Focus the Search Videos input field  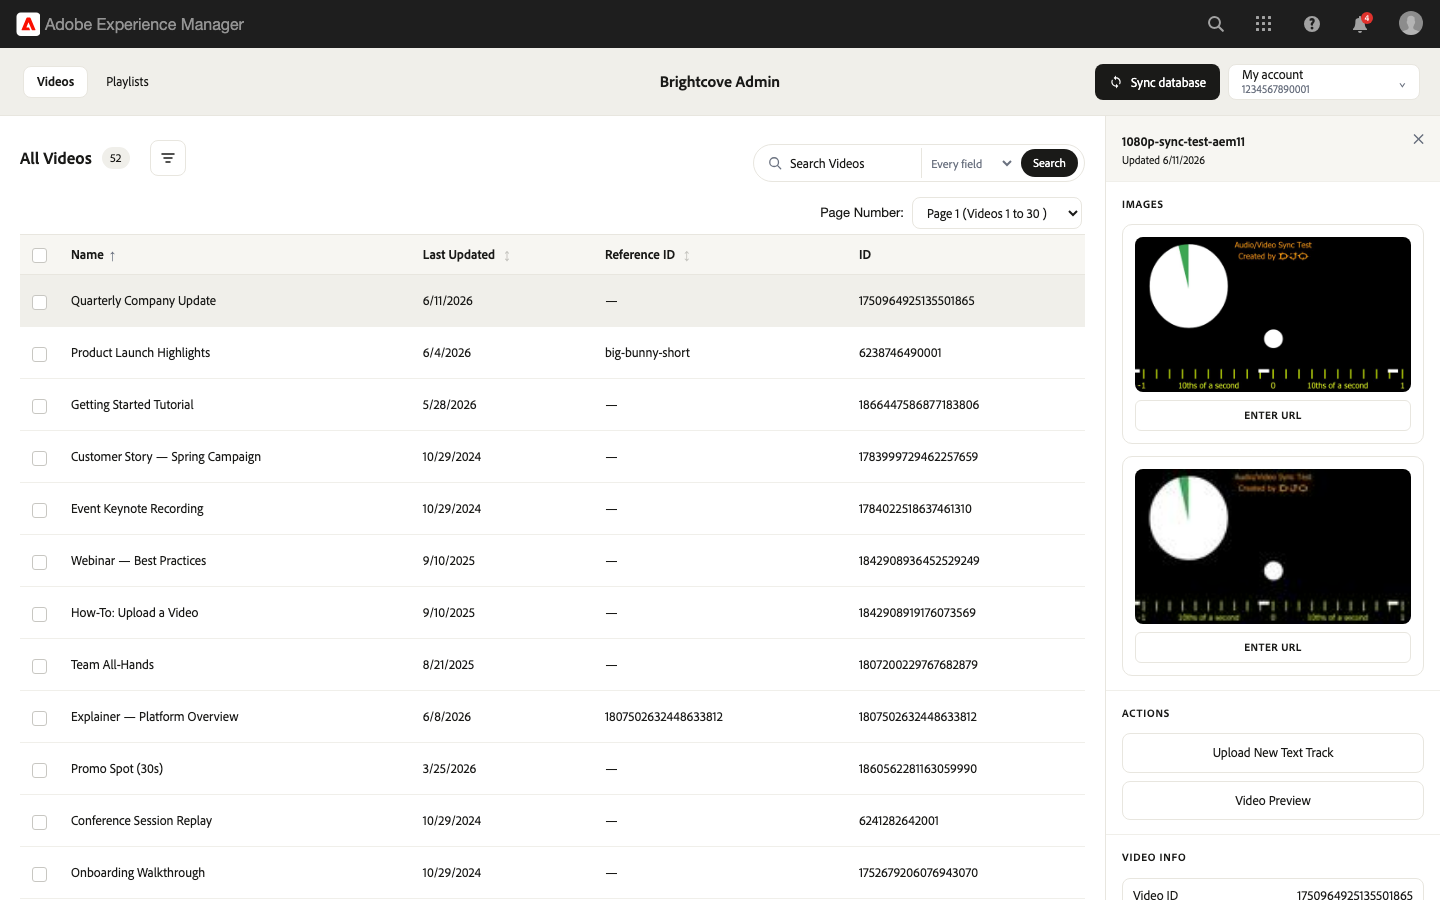coord(850,164)
